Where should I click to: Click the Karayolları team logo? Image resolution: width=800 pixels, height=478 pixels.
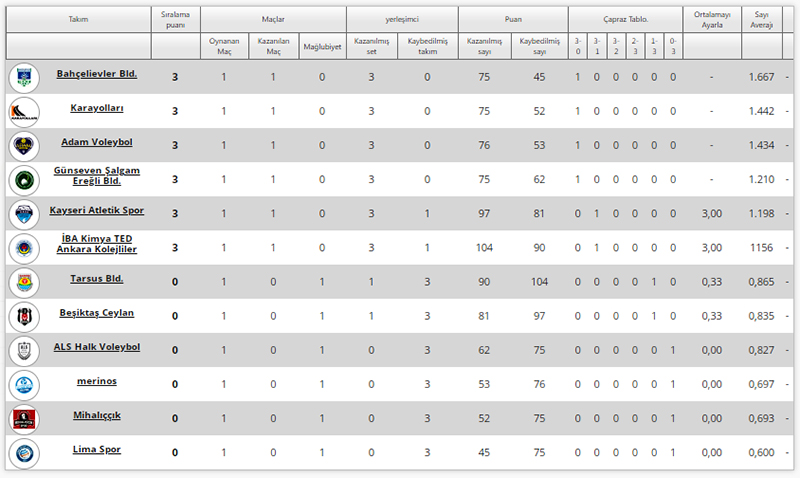pyautogui.click(x=23, y=112)
